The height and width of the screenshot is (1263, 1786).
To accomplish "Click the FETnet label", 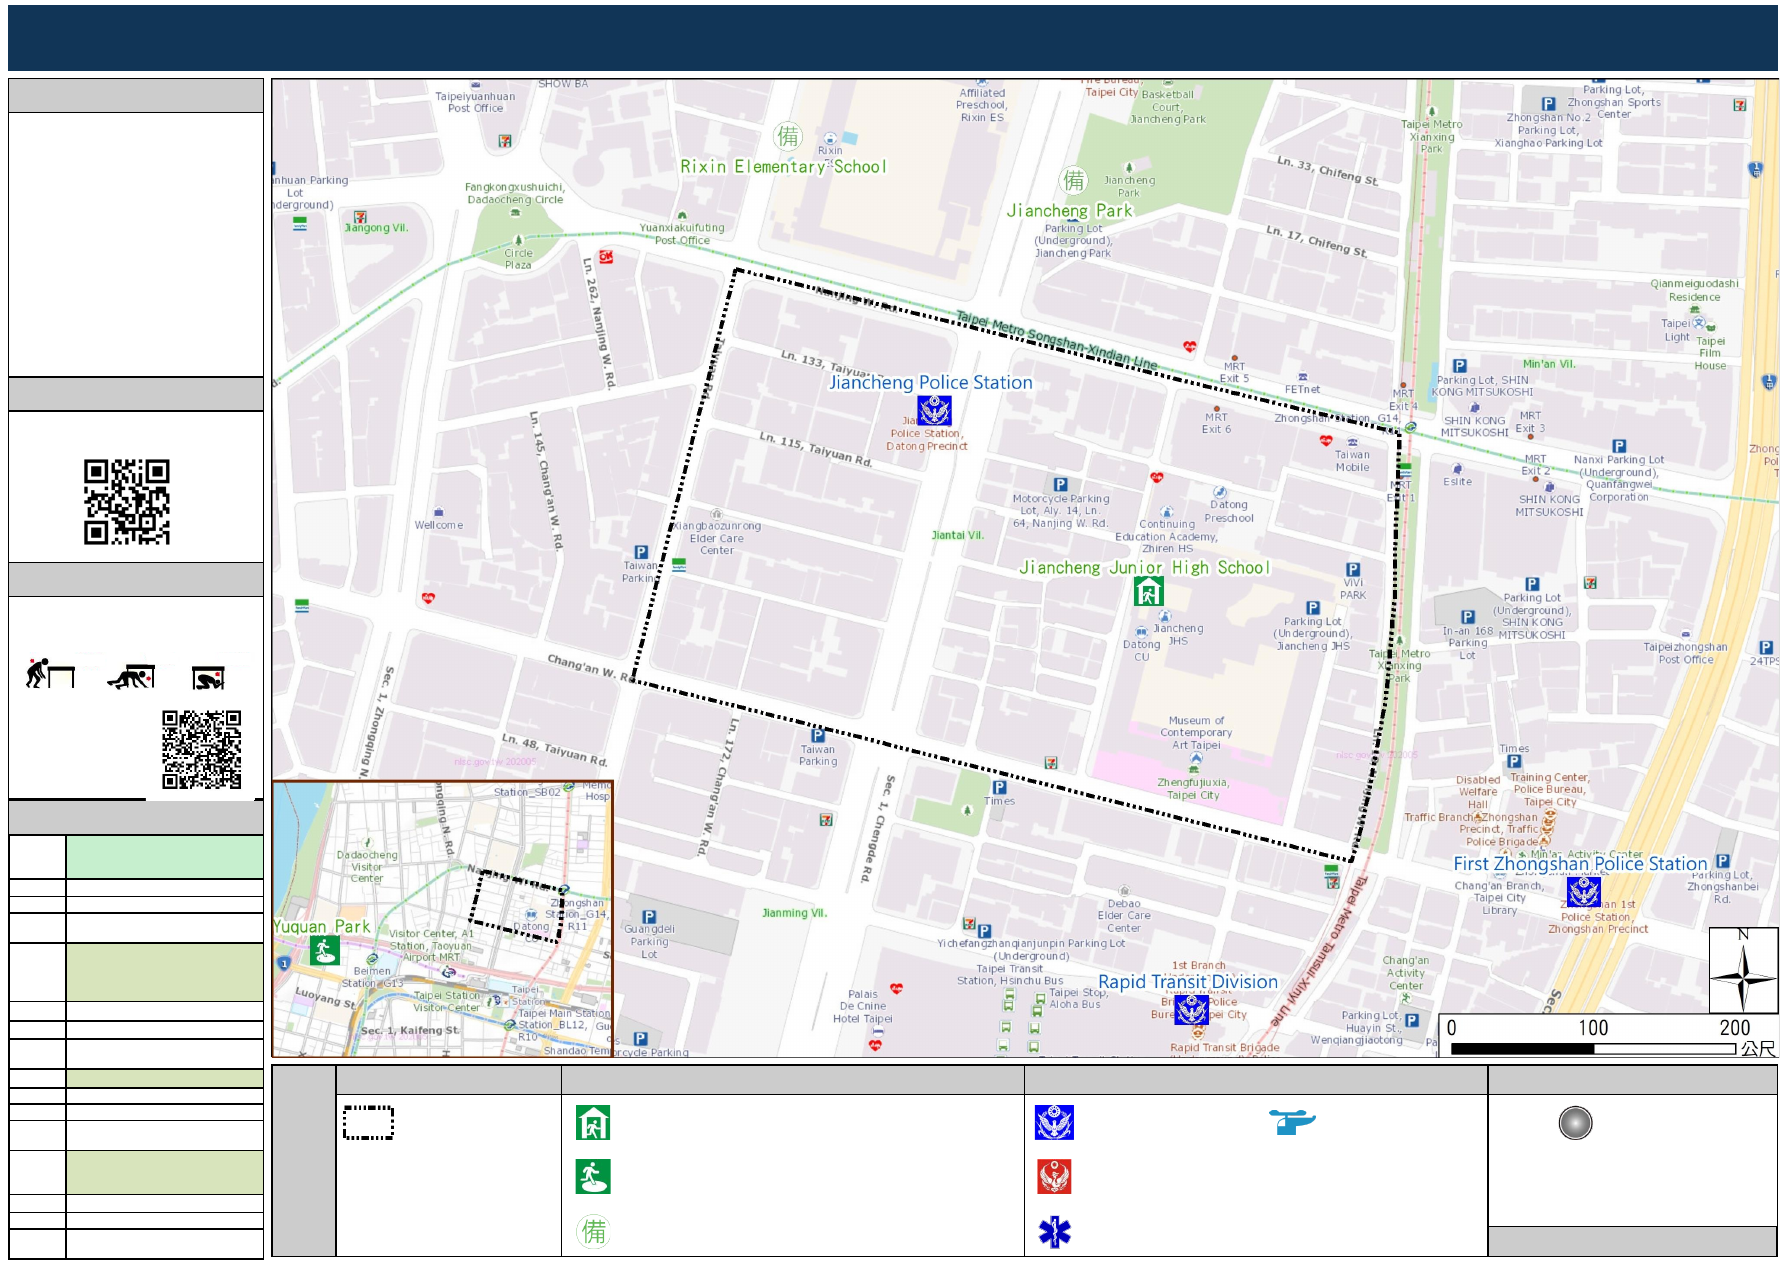I will click(x=1302, y=390).
